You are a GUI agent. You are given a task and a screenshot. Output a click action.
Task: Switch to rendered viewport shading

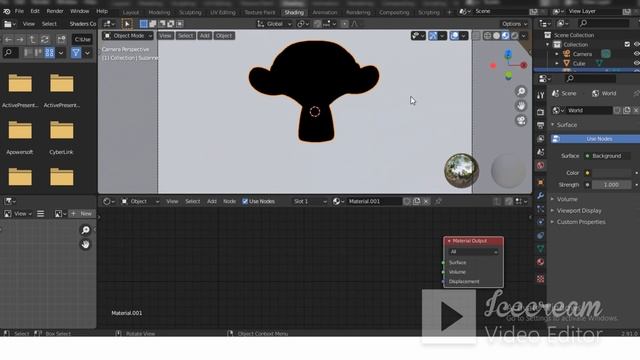(x=515, y=36)
